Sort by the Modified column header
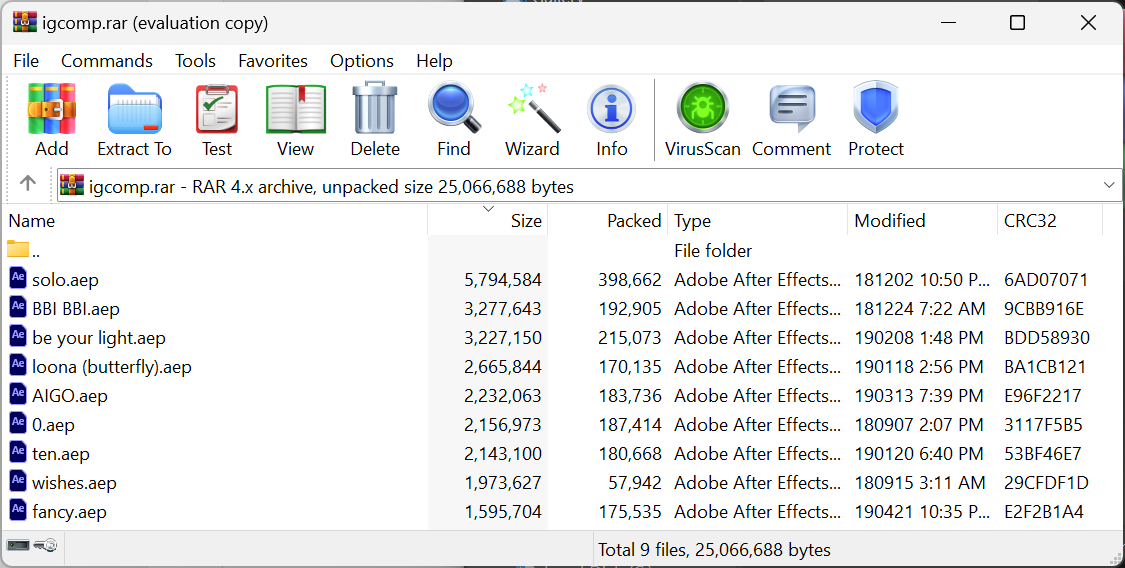 pos(922,221)
